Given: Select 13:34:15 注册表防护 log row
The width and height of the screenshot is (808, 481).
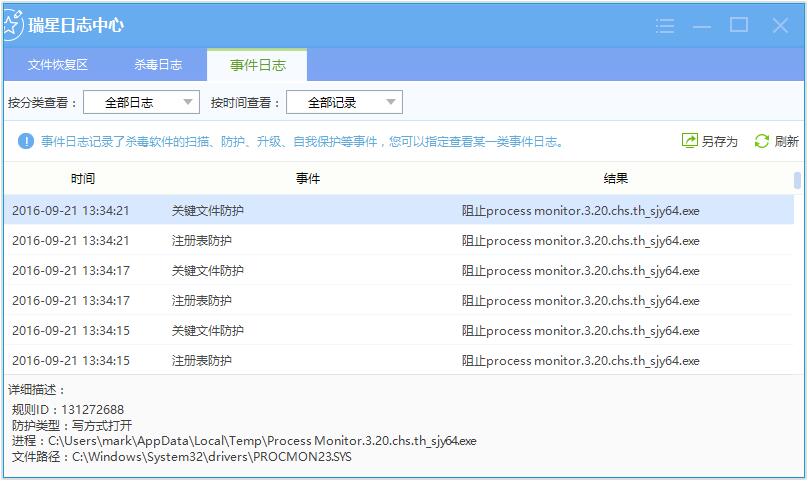Looking at the screenshot, I should pos(399,360).
